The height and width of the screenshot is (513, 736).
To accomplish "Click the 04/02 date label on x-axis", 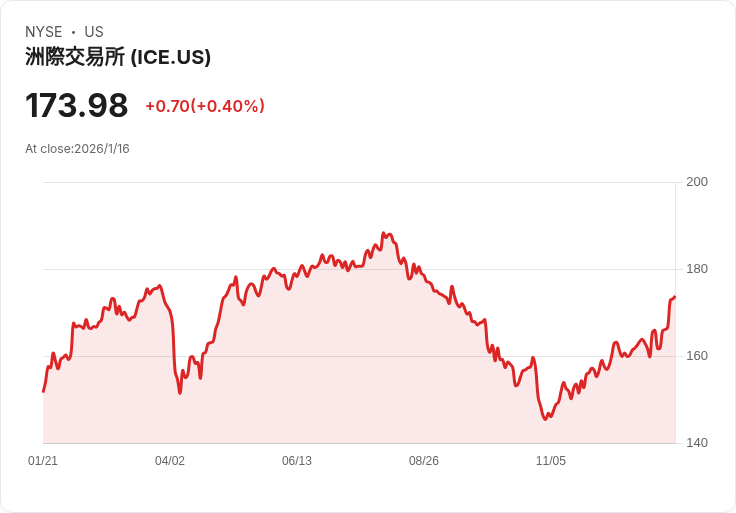I will [170, 461].
